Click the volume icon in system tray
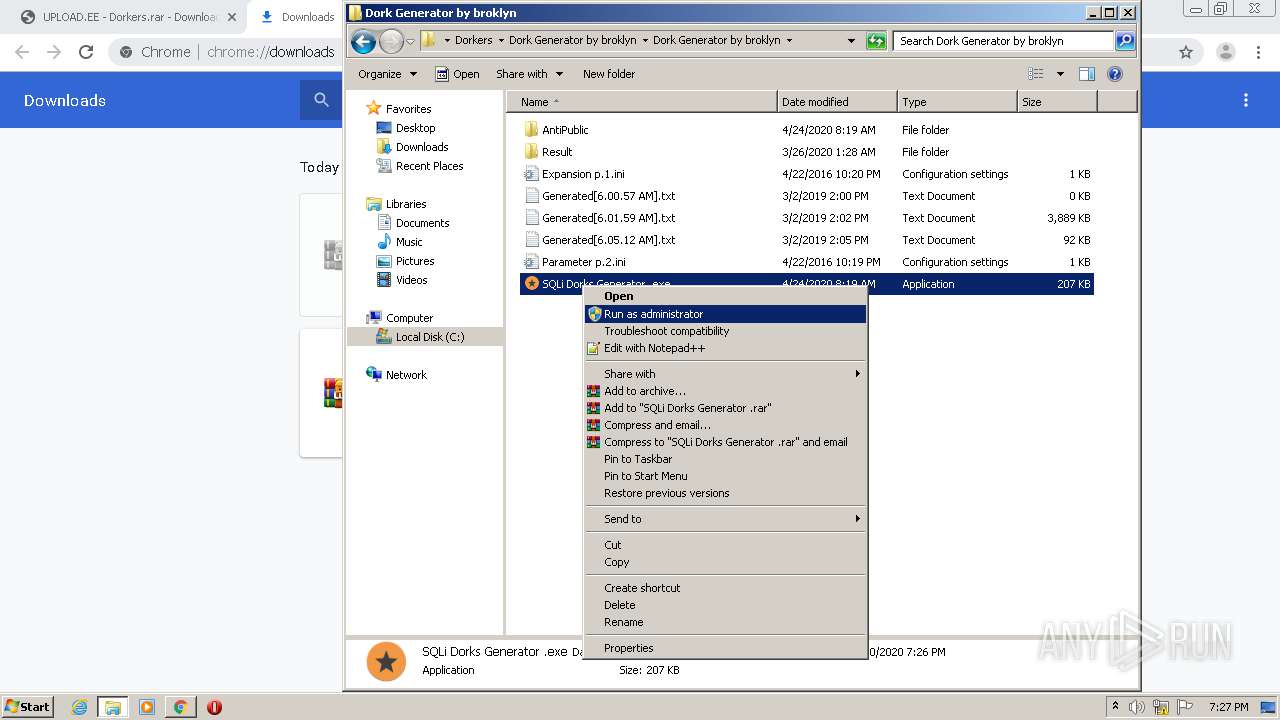This screenshot has width=1280, height=720. 1138,707
